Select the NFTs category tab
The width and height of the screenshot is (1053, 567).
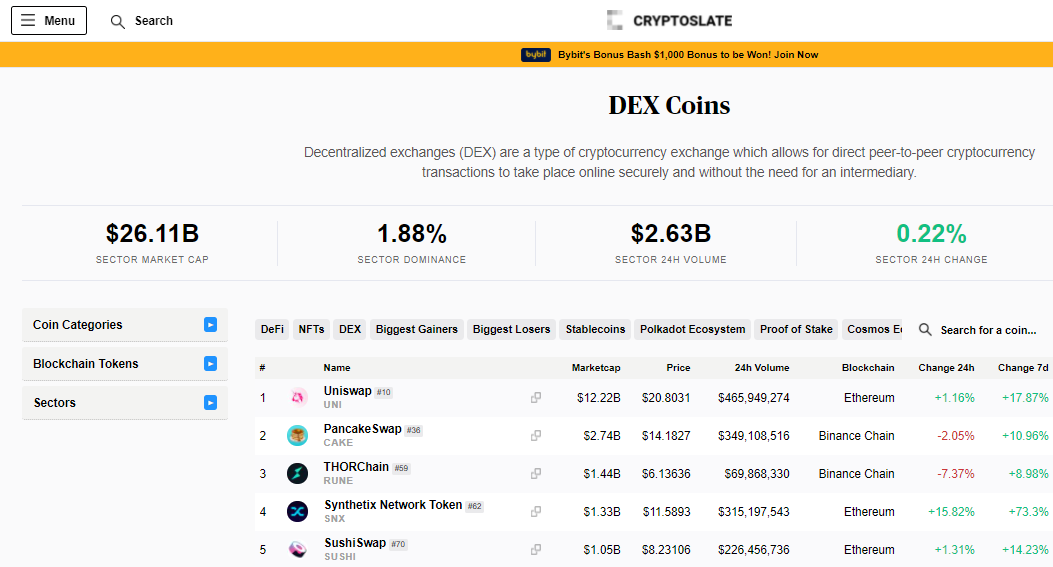click(311, 329)
